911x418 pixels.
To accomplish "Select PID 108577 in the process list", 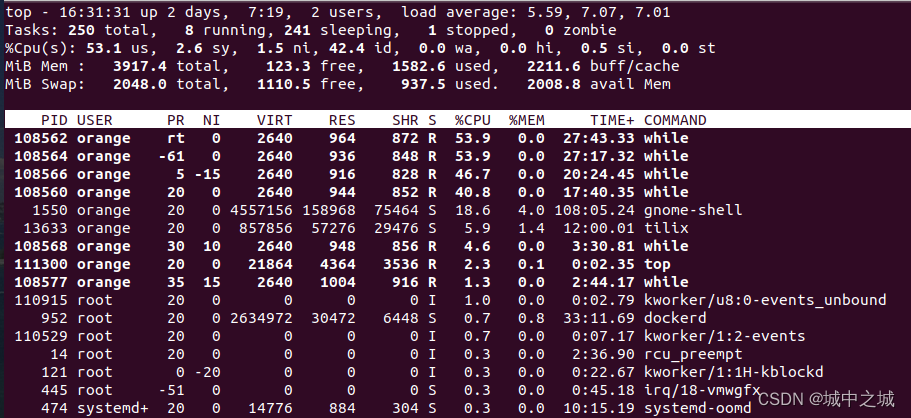I will click(41, 283).
